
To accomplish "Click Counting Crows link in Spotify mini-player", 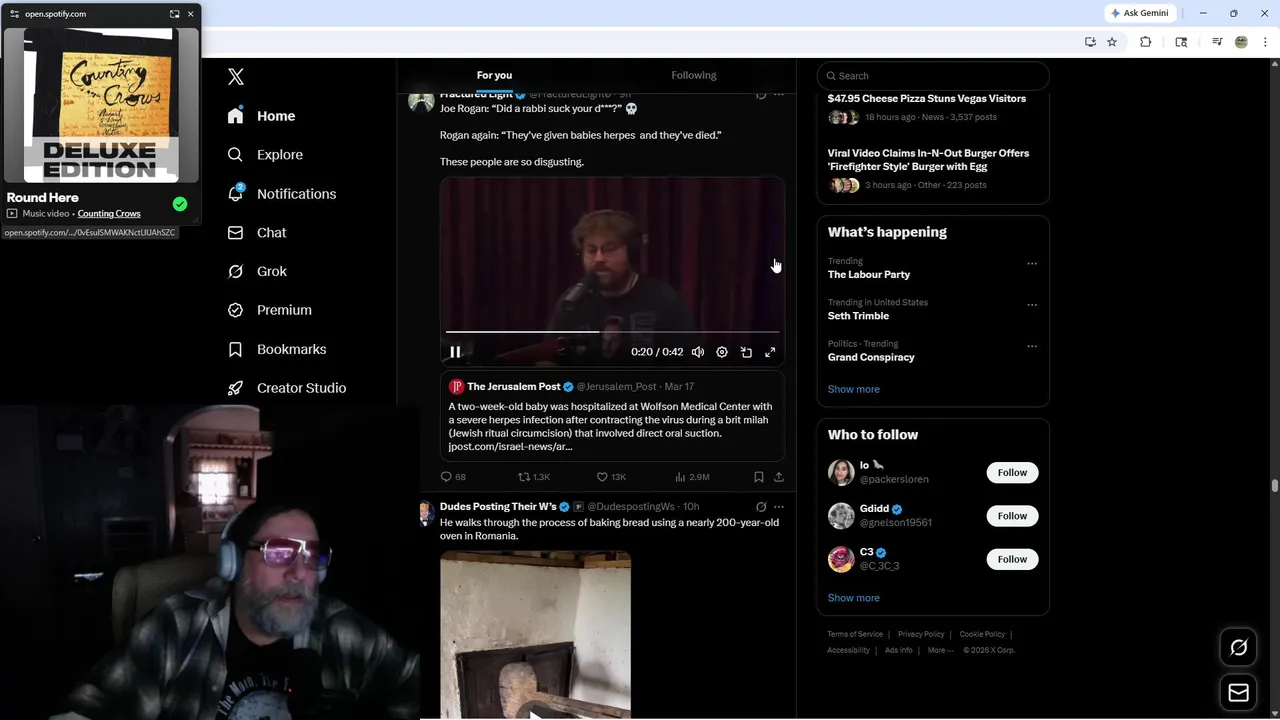I will pos(109,214).
